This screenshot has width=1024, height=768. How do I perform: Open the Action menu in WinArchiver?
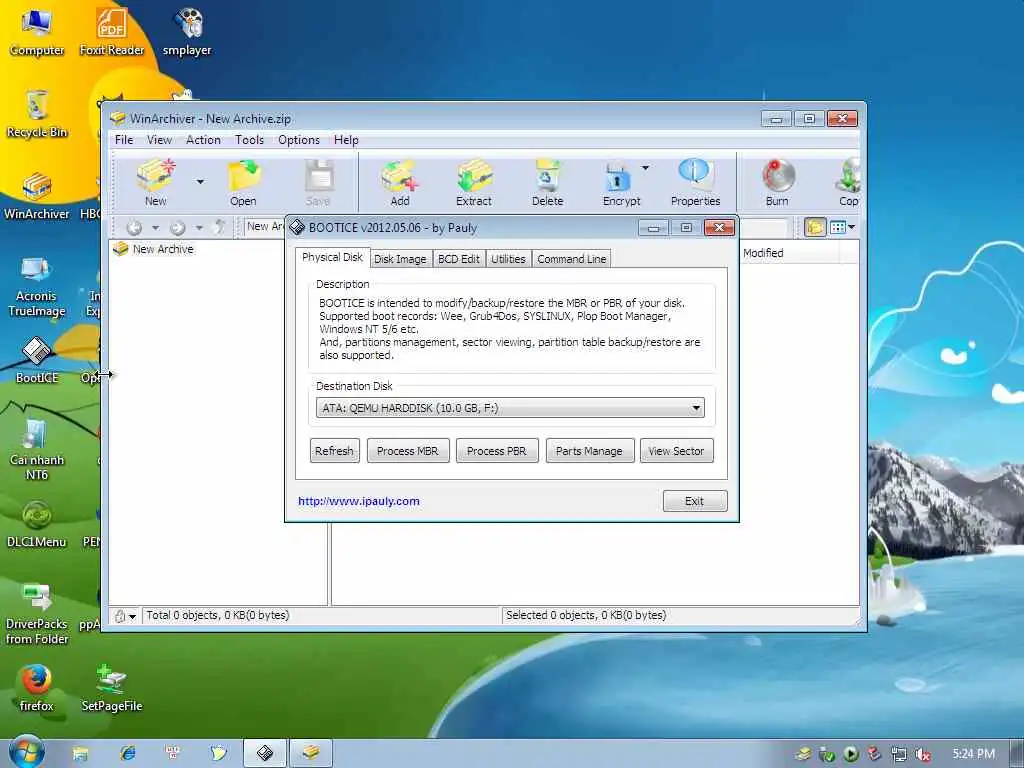(x=203, y=140)
